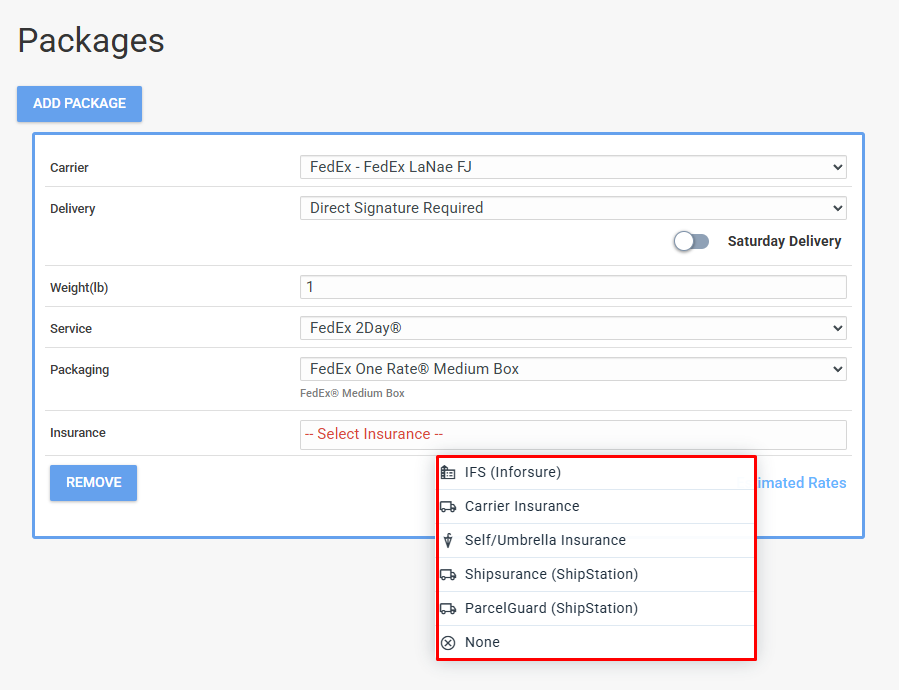This screenshot has height=690, width=899.
Task: Click the Saturday Delivery label
Action: coord(784,241)
